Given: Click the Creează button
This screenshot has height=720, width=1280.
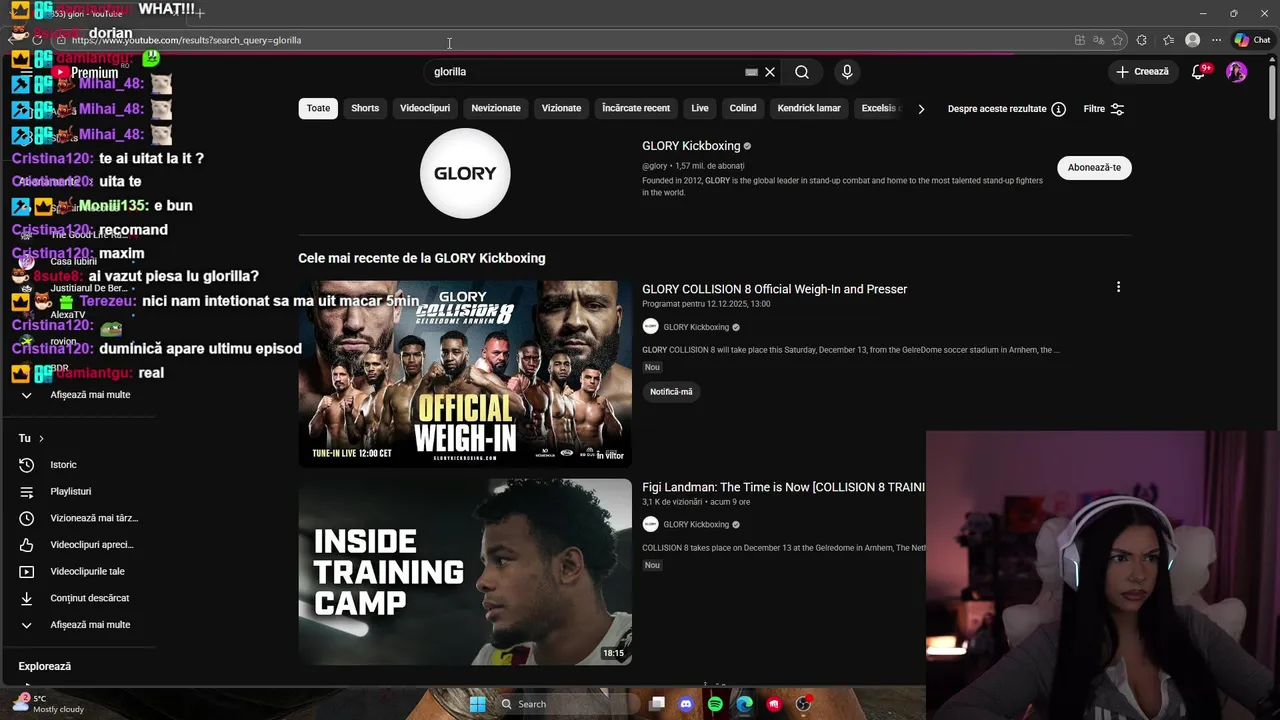Looking at the screenshot, I should [x=1142, y=72].
